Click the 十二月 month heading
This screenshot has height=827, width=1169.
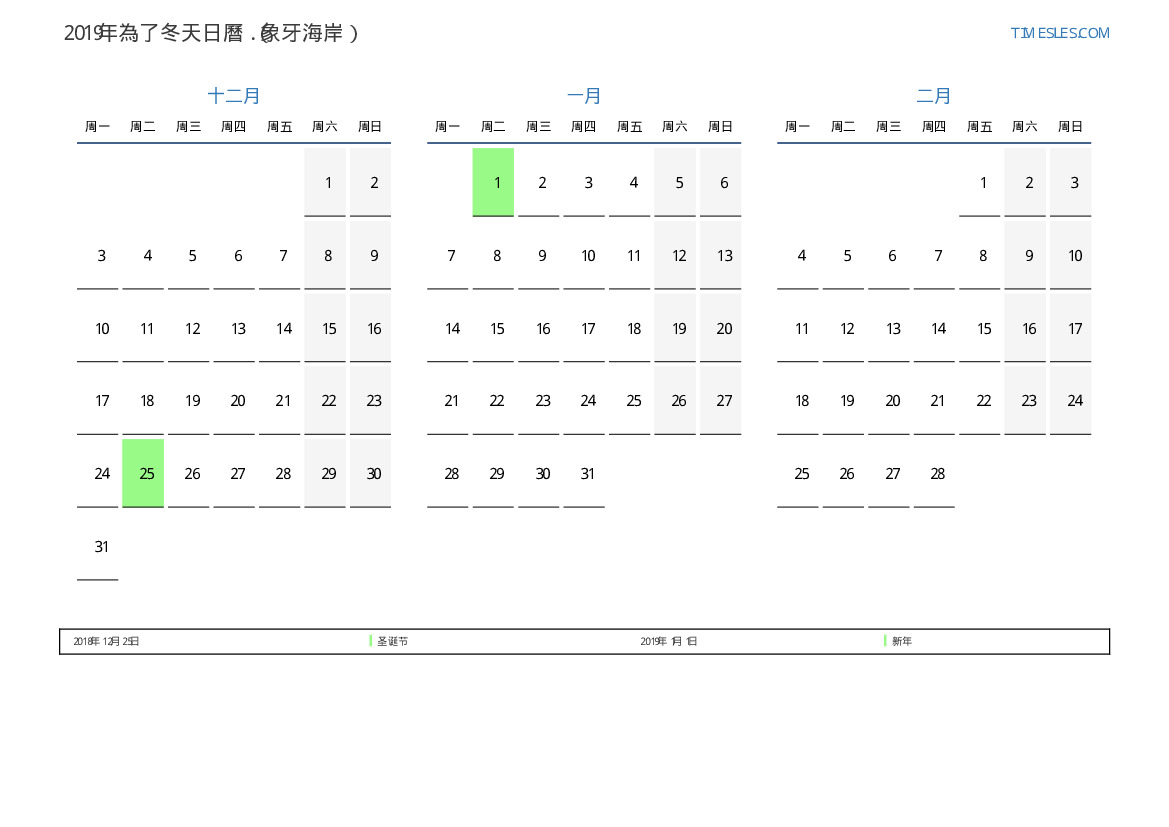(234, 96)
